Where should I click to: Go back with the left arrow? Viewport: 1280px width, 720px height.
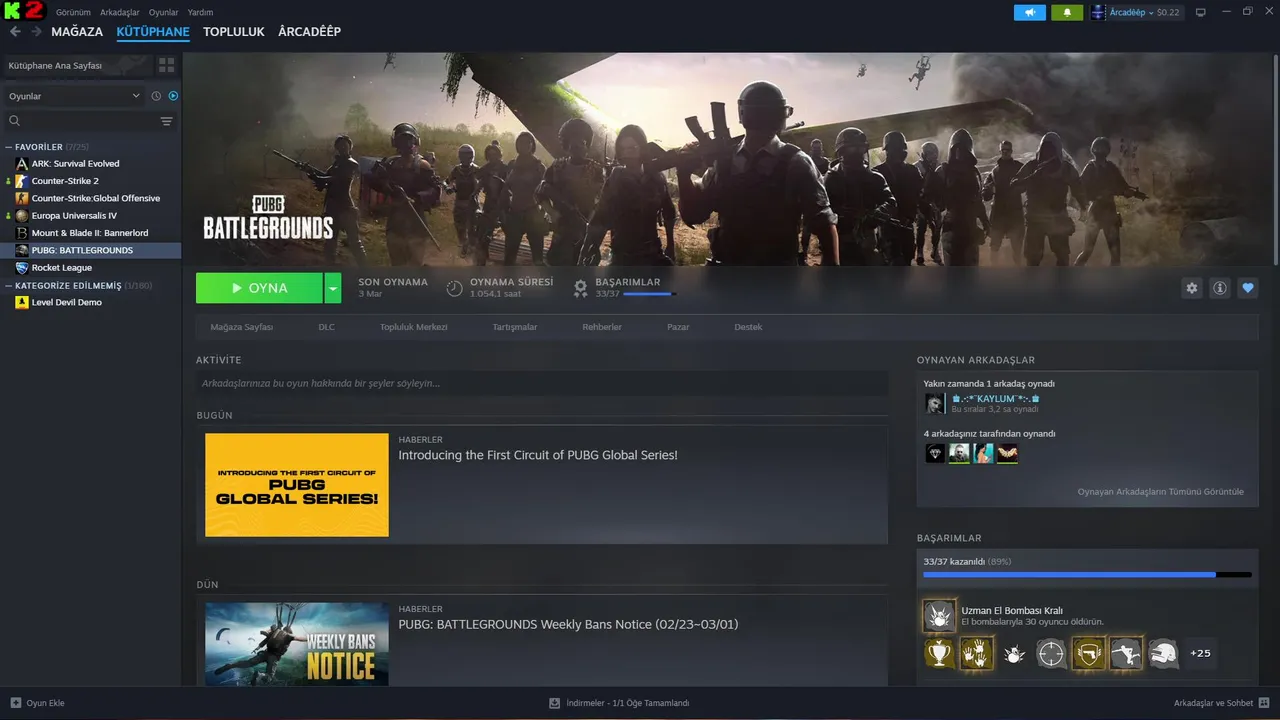[14, 32]
